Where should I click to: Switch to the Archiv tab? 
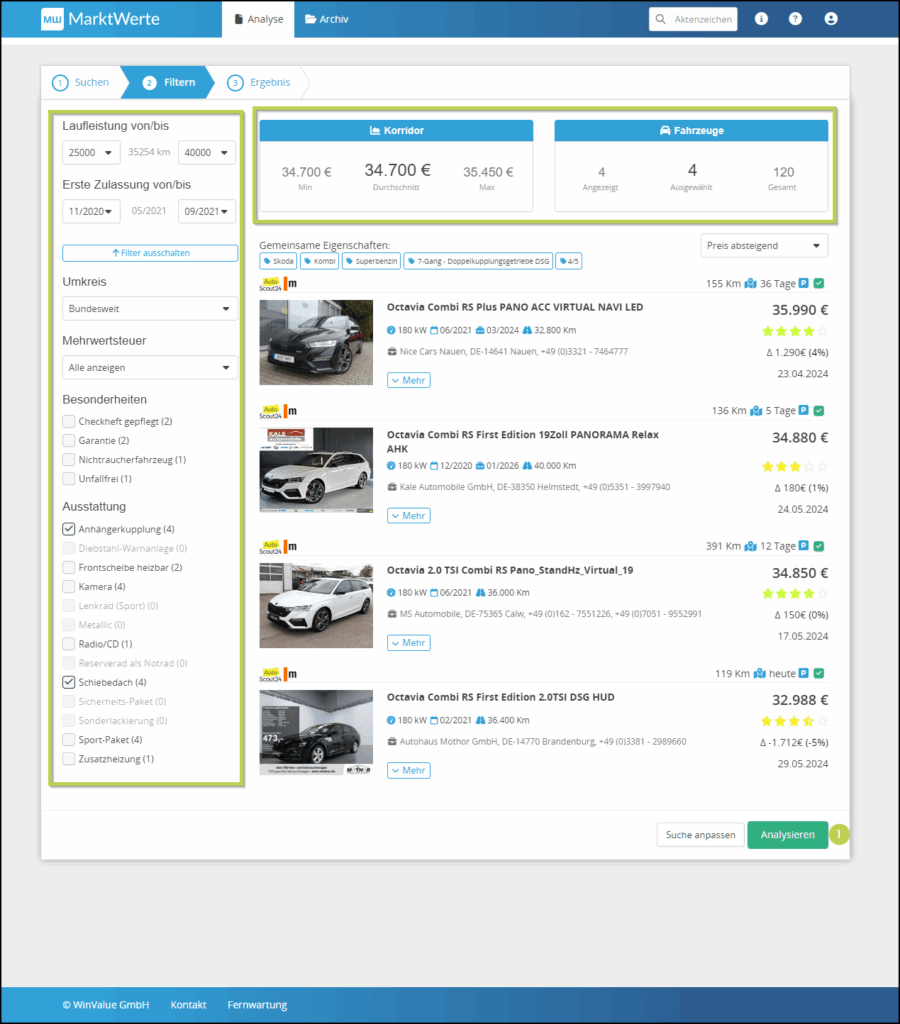point(327,19)
